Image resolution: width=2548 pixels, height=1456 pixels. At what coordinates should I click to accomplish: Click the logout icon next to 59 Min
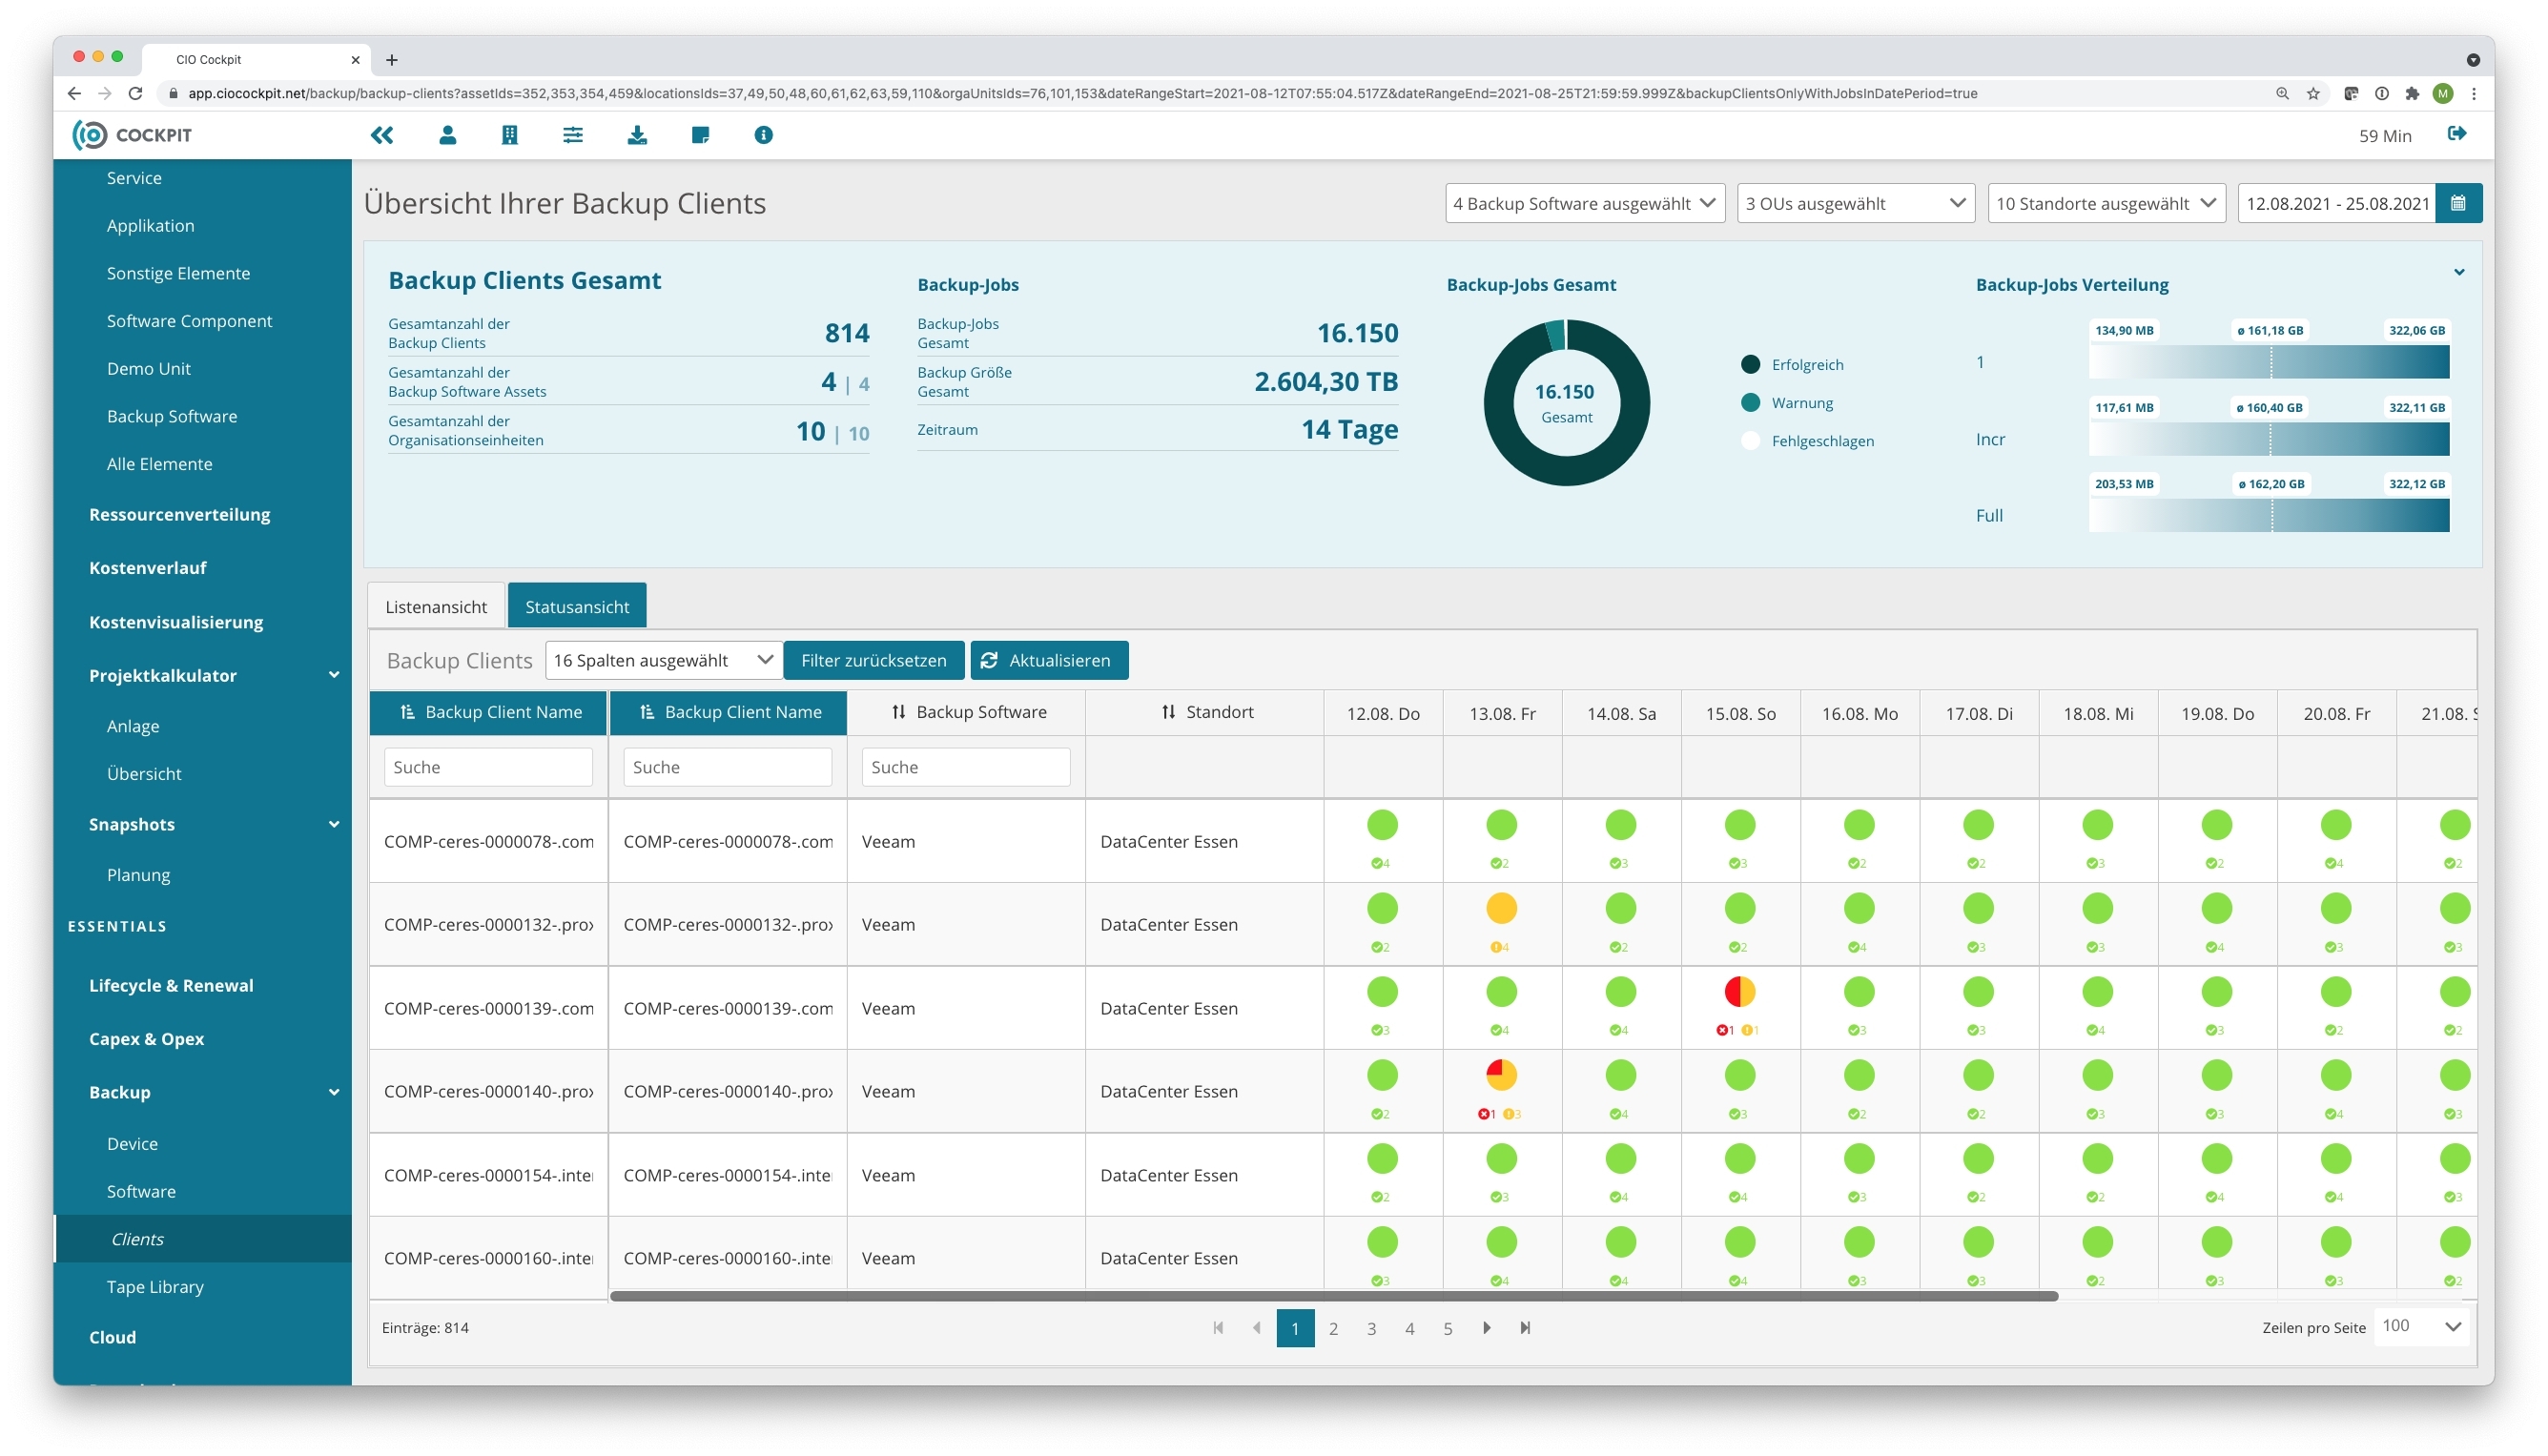(x=2456, y=134)
